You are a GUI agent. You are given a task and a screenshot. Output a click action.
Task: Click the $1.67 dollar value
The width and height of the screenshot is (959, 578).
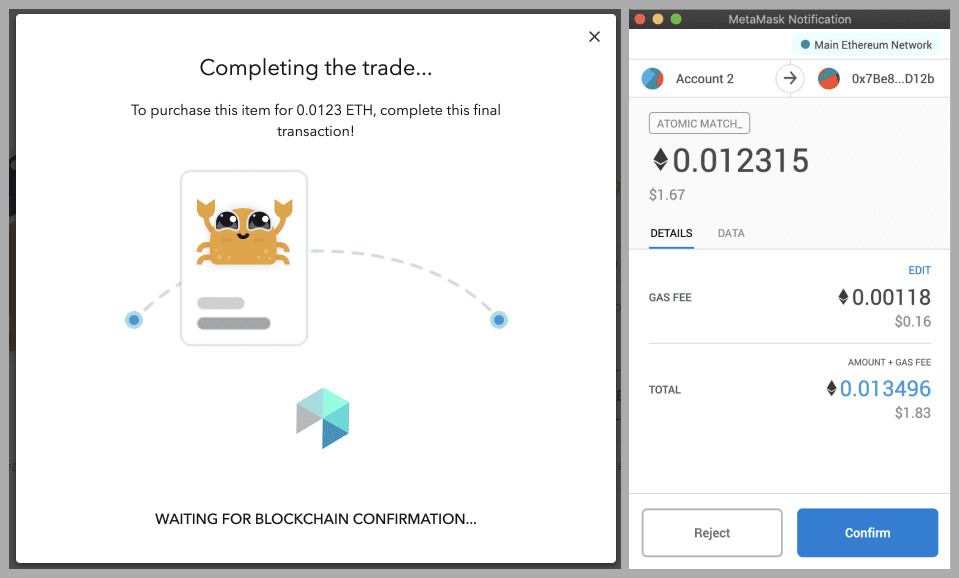[x=667, y=195]
